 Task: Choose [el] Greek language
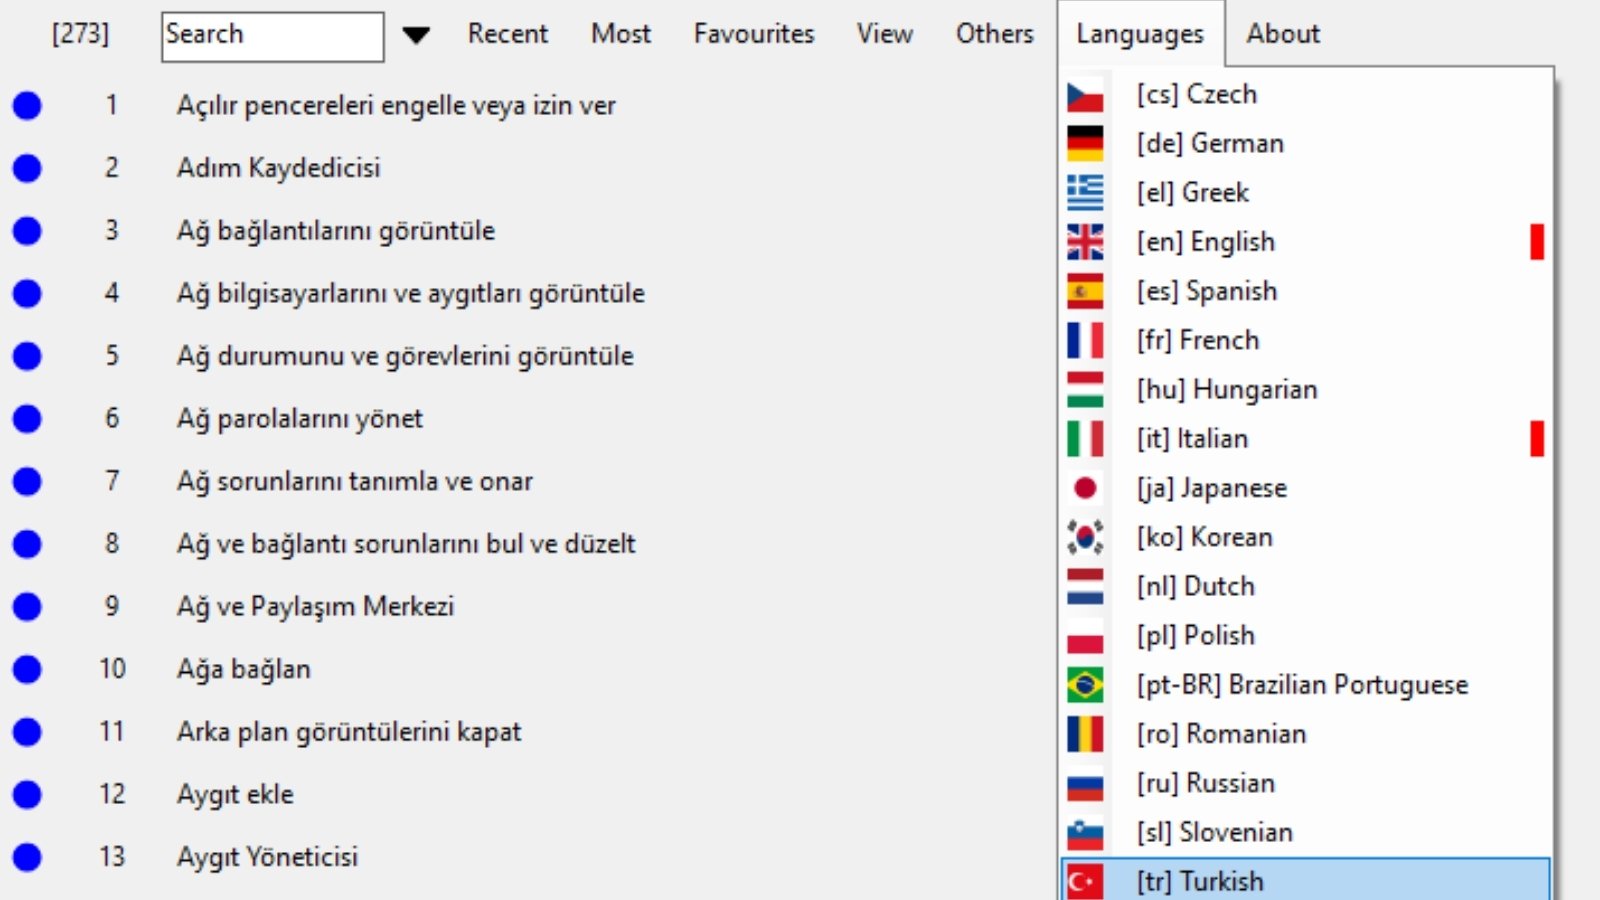[1305, 192]
